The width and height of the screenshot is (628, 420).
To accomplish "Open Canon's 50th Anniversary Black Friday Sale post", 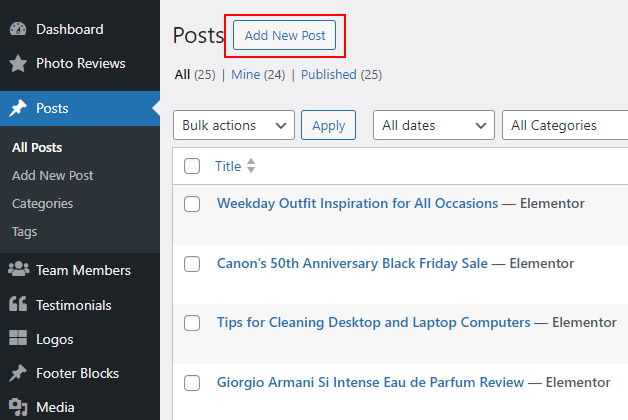I will 352,263.
